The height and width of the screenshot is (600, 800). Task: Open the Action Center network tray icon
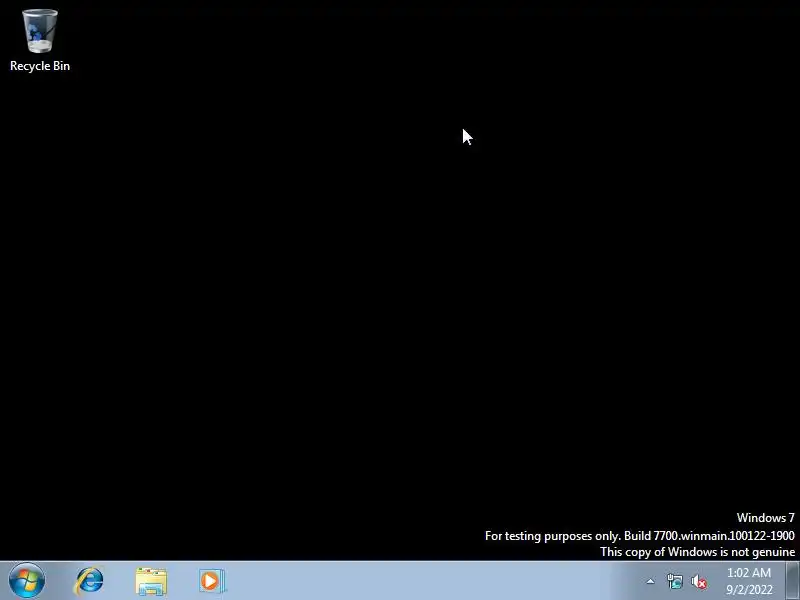[x=675, y=581]
